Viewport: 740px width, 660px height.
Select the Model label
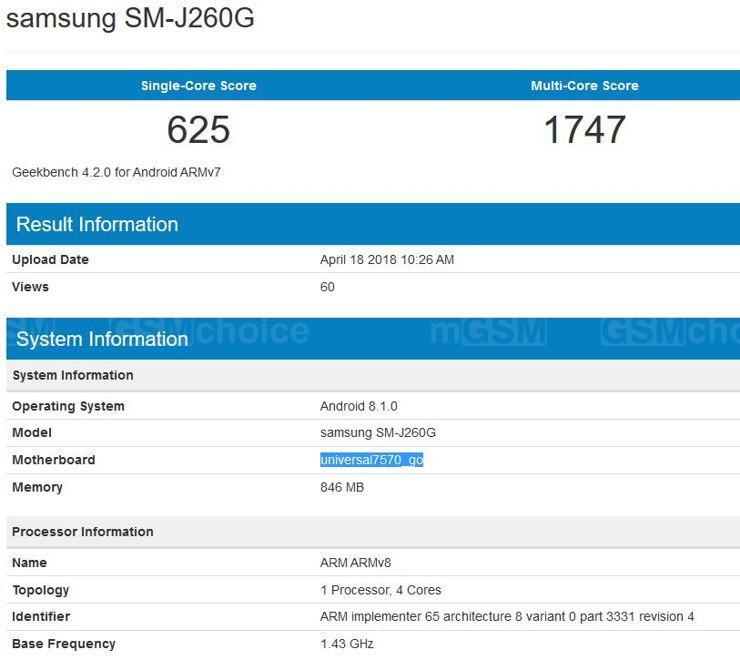pos(32,433)
